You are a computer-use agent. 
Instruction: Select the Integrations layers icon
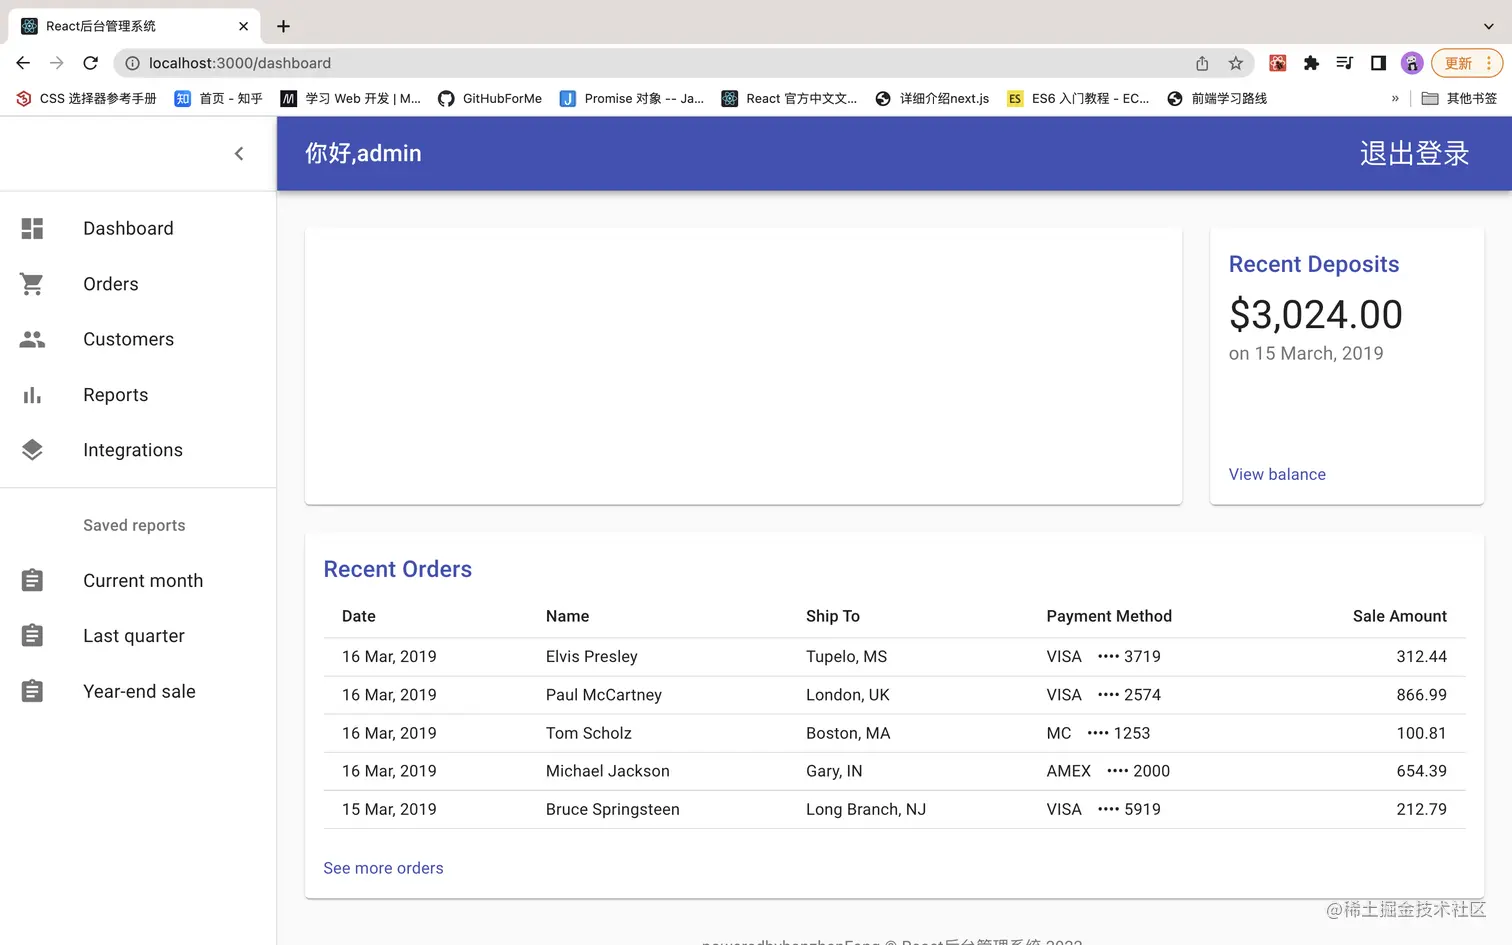coord(32,450)
